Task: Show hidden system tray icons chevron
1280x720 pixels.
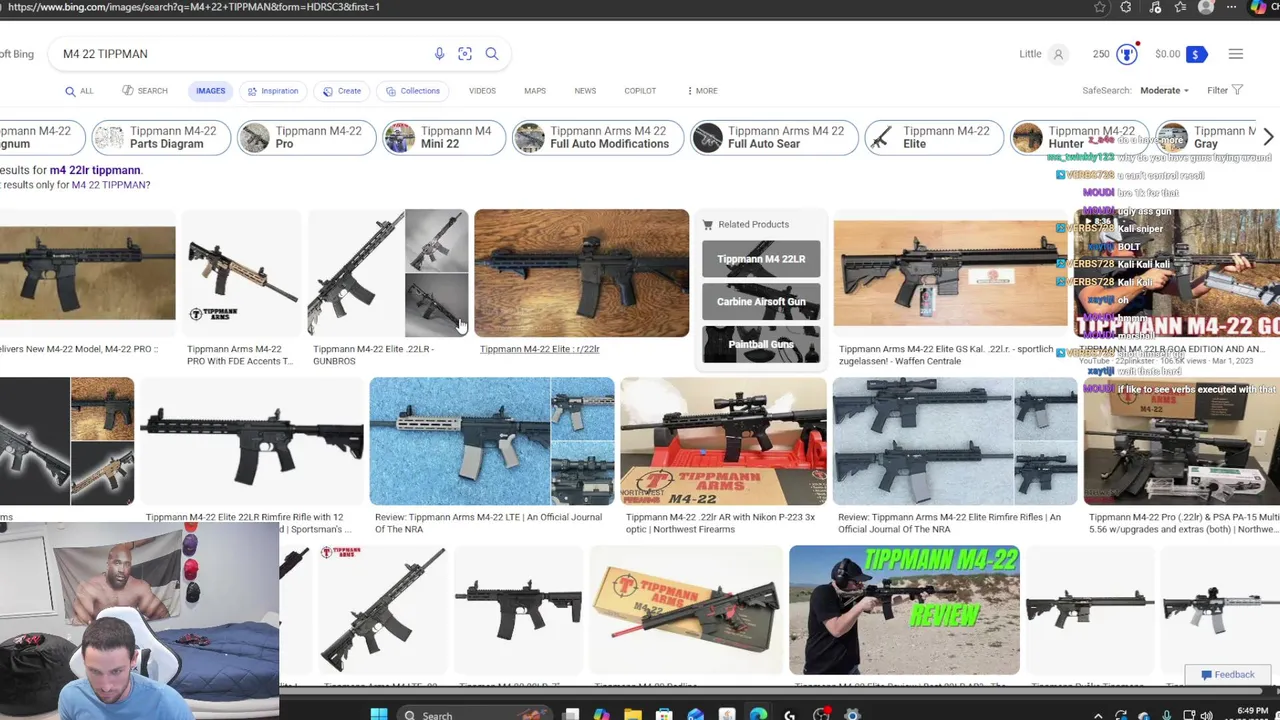Action: (1098, 716)
